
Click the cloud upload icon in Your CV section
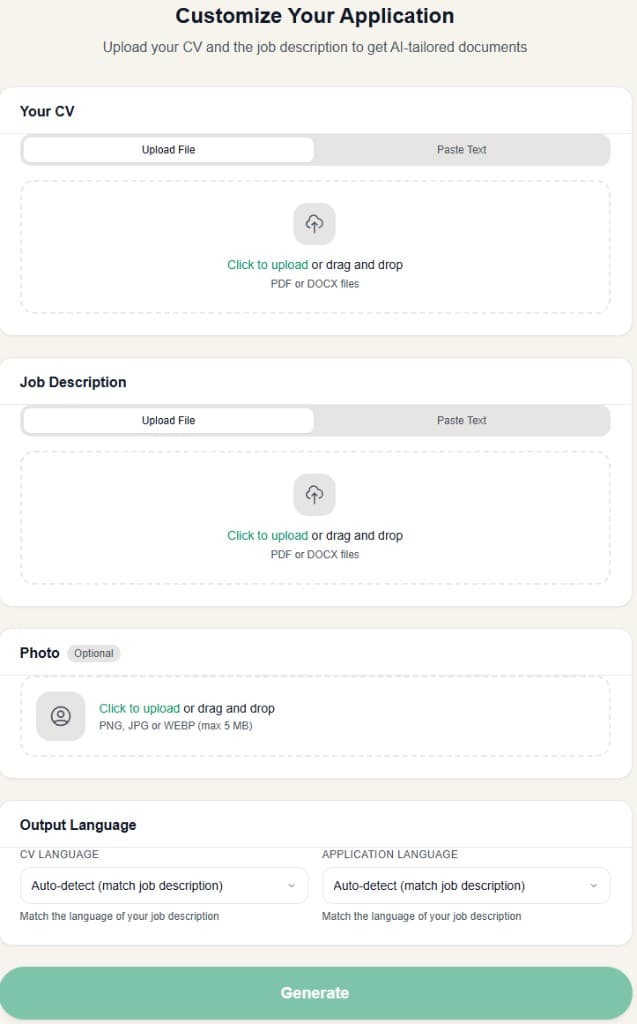click(314, 223)
